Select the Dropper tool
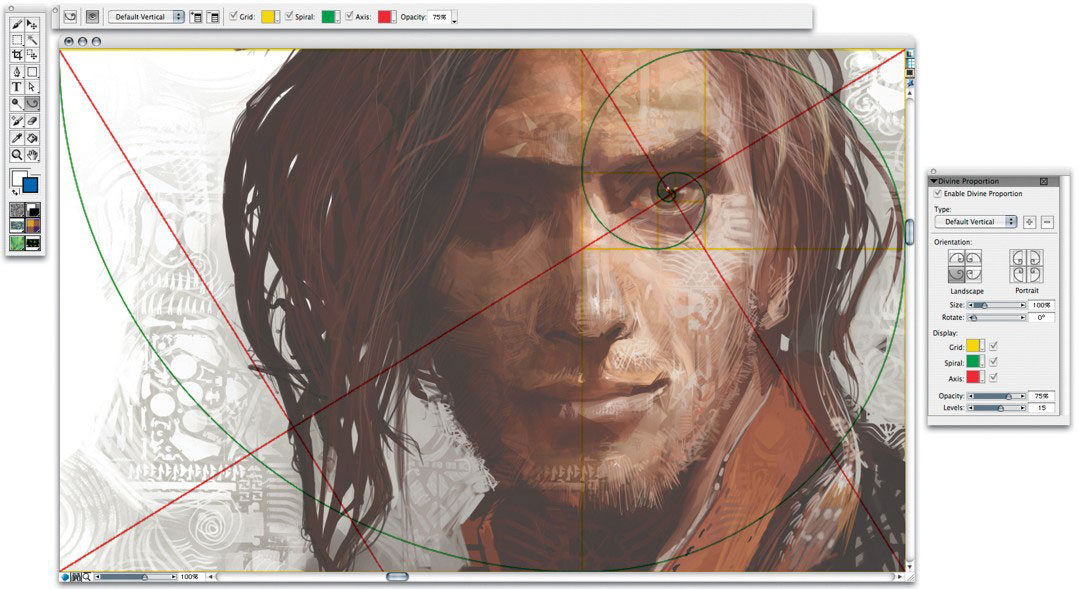Screen dimensions: 1080x589 click(17, 137)
